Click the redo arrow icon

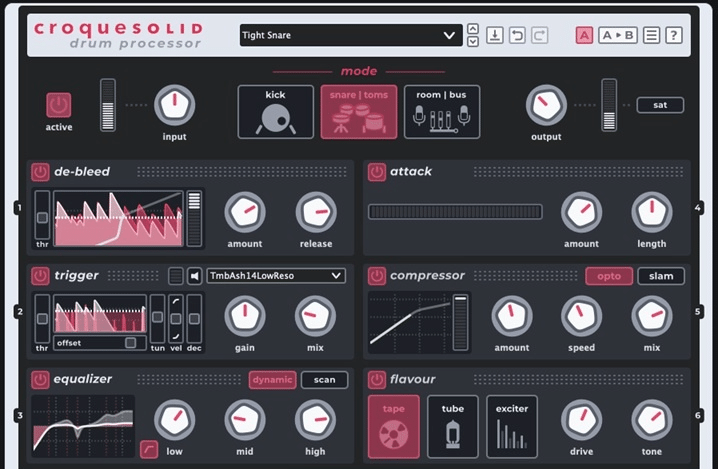click(x=540, y=35)
